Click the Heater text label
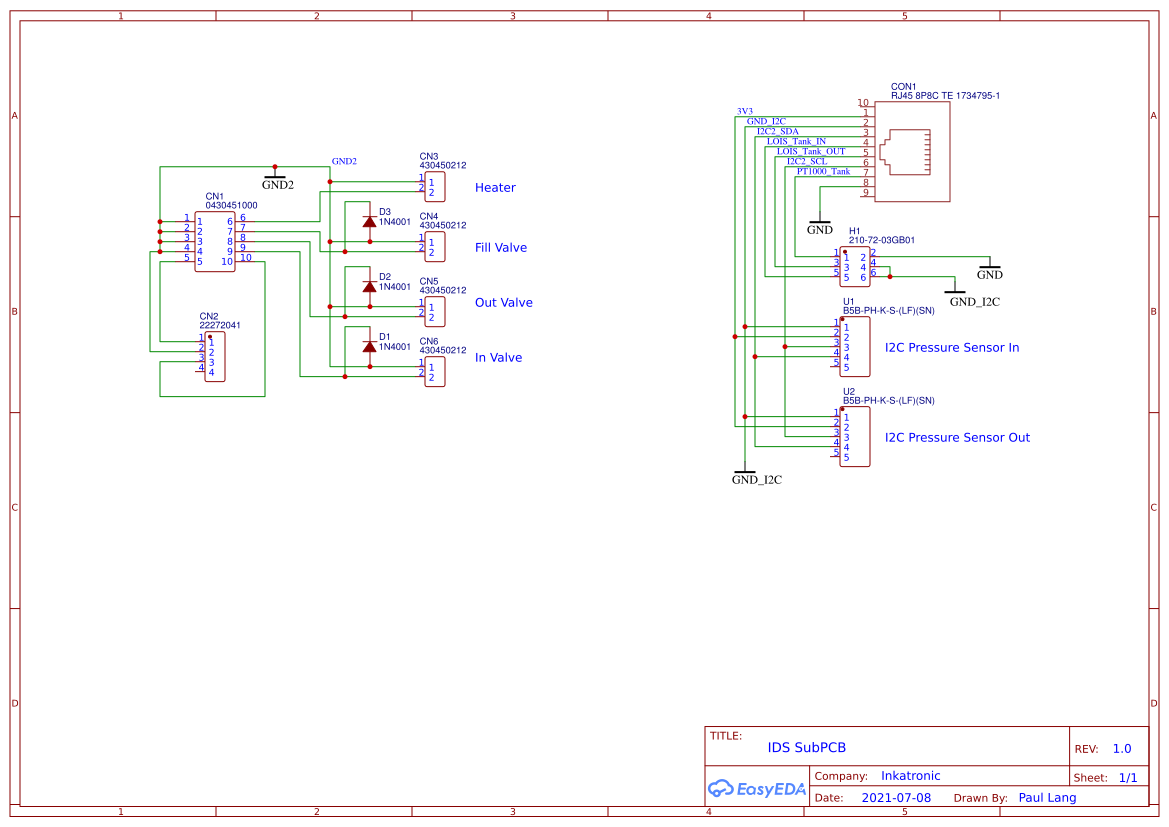This screenshot has width=1169, height=827. [495, 187]
